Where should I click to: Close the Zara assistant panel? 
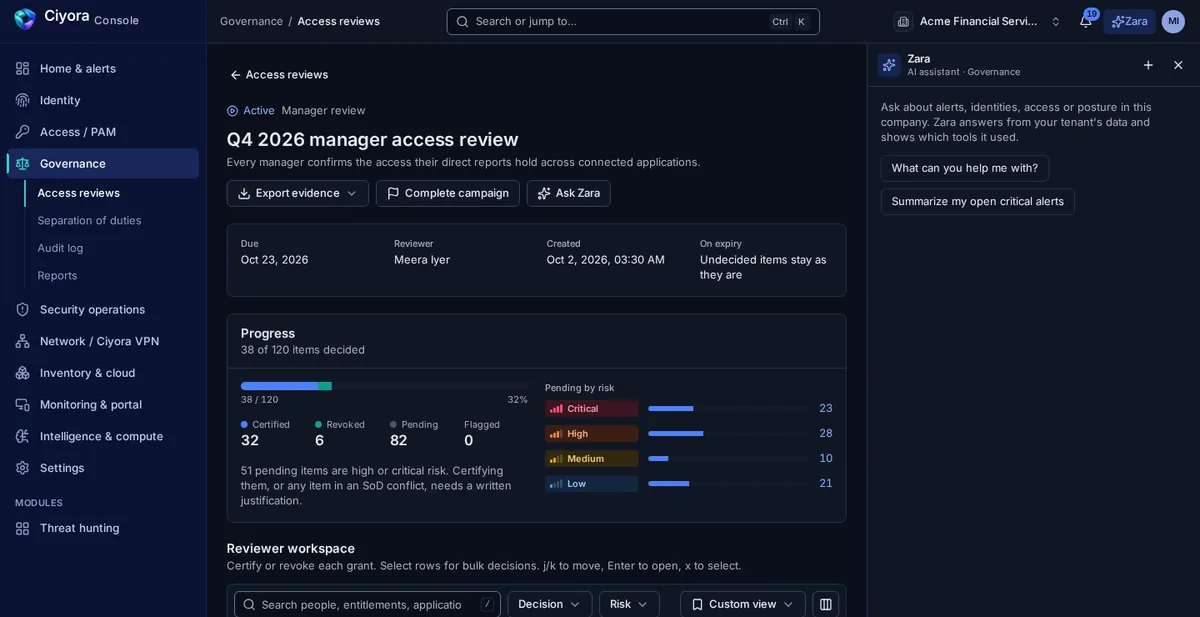pyautogui.click(x=1178, y=65)
